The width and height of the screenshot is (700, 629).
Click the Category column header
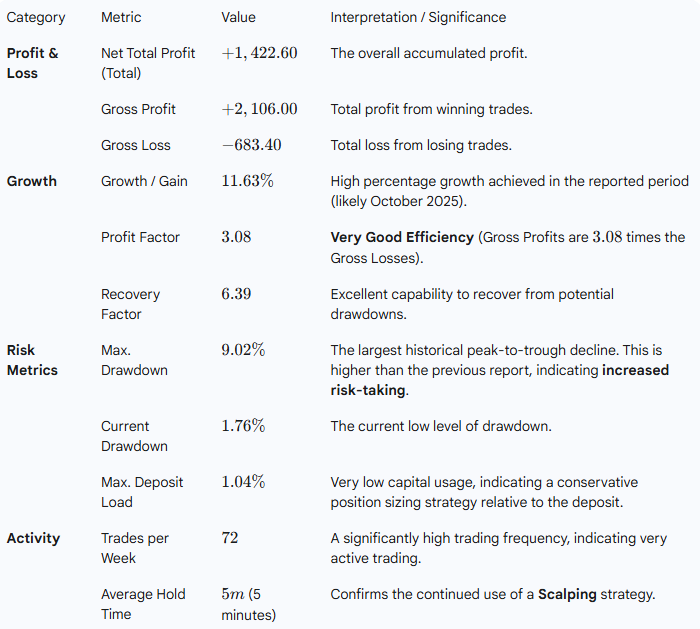[36, 17]
